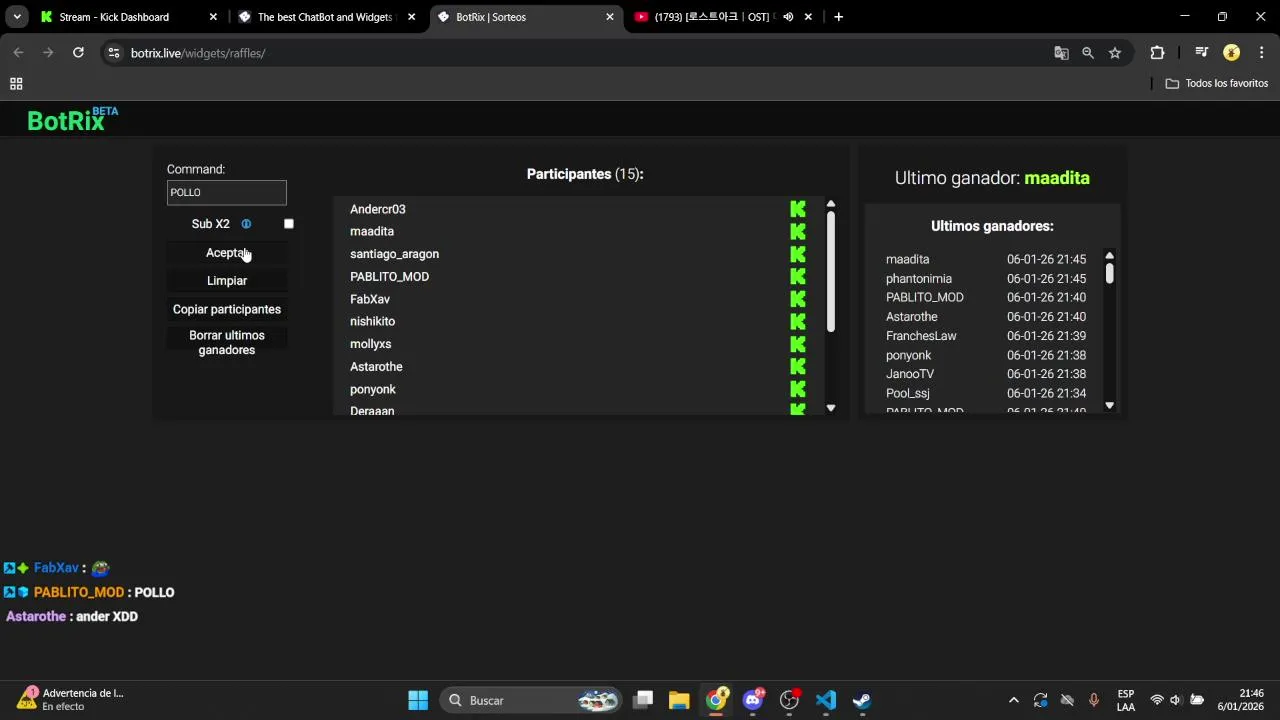Click Copiar participantes button

click(x=227, y=309)
